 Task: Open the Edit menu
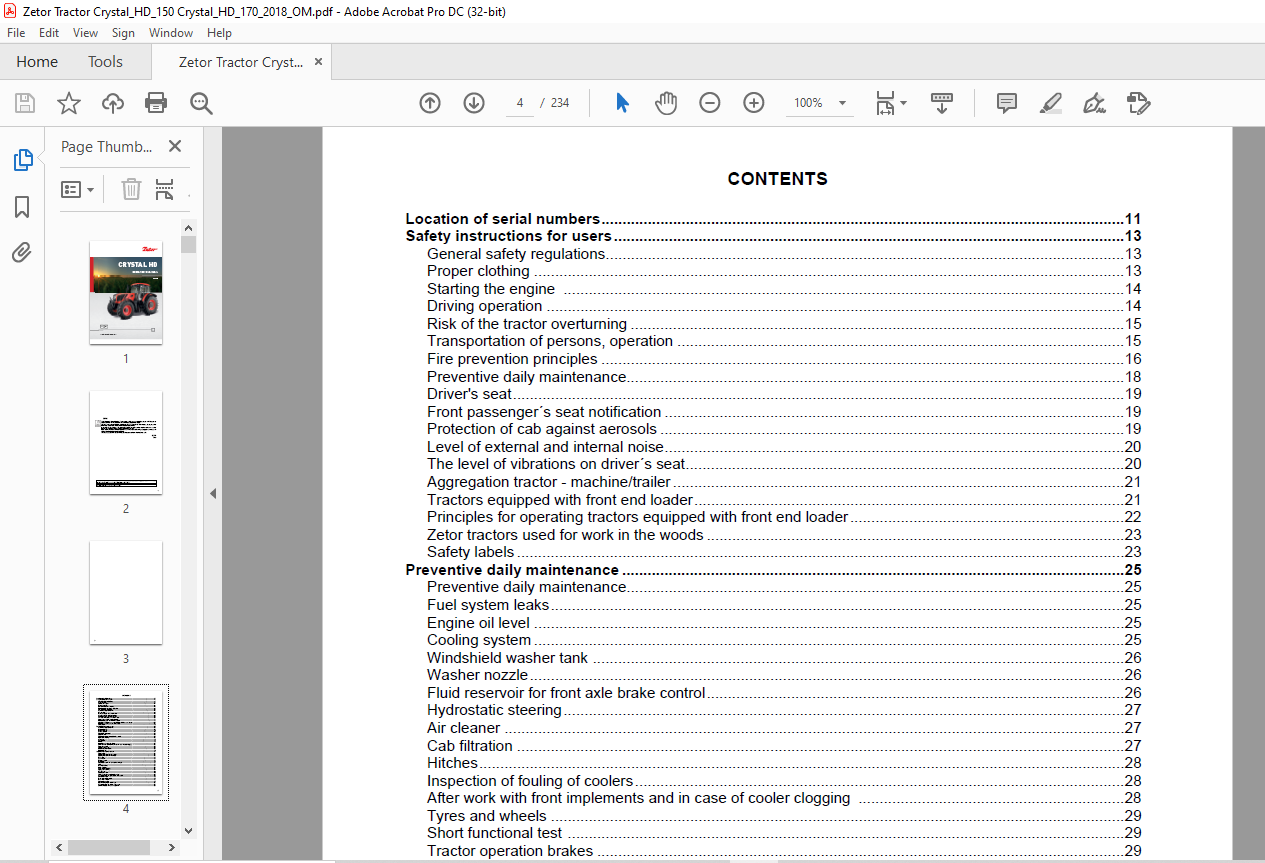[x=49, y=33]
